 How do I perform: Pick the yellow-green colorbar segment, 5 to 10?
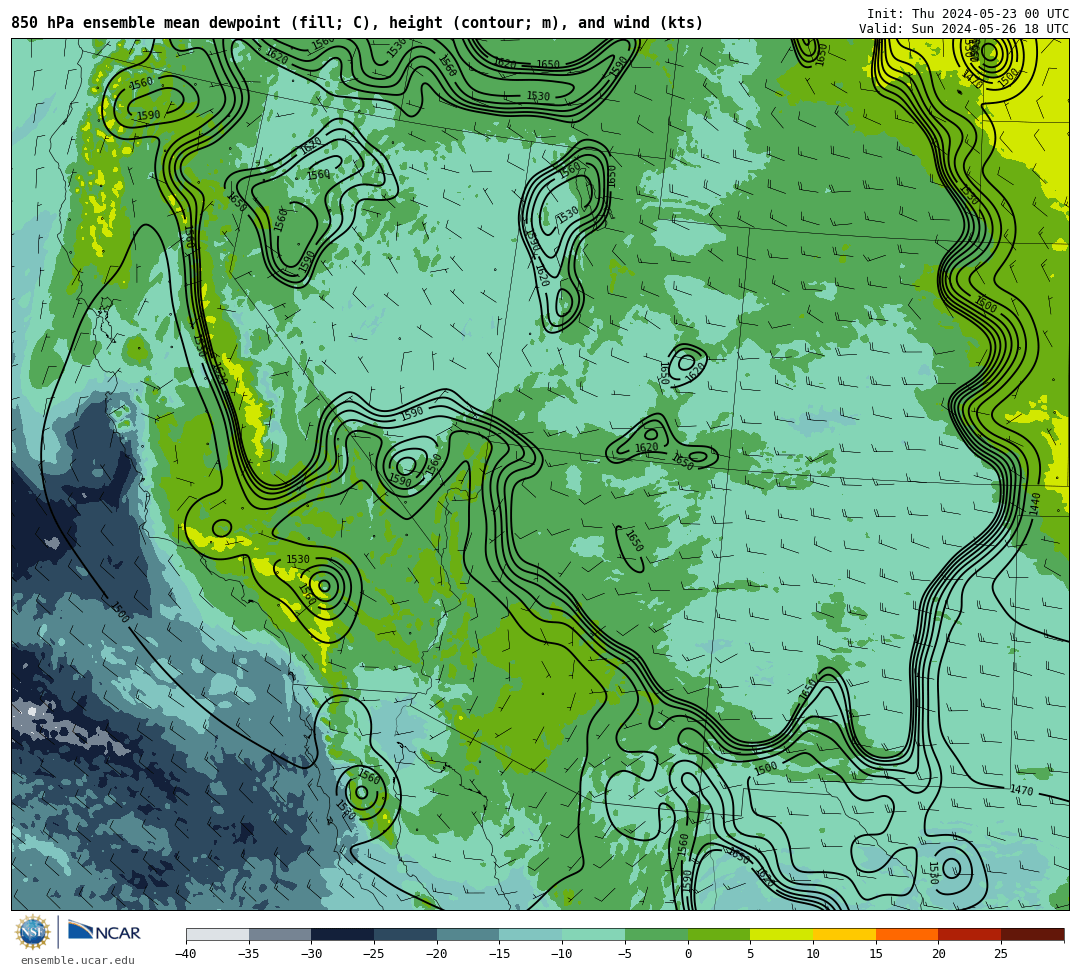click(782, 934)
